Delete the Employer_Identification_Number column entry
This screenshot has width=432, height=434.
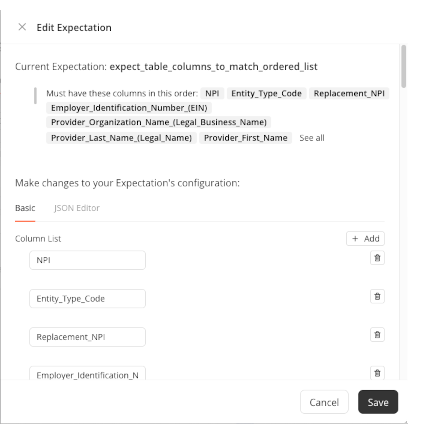pyautogui.click(x=377, y=373)
